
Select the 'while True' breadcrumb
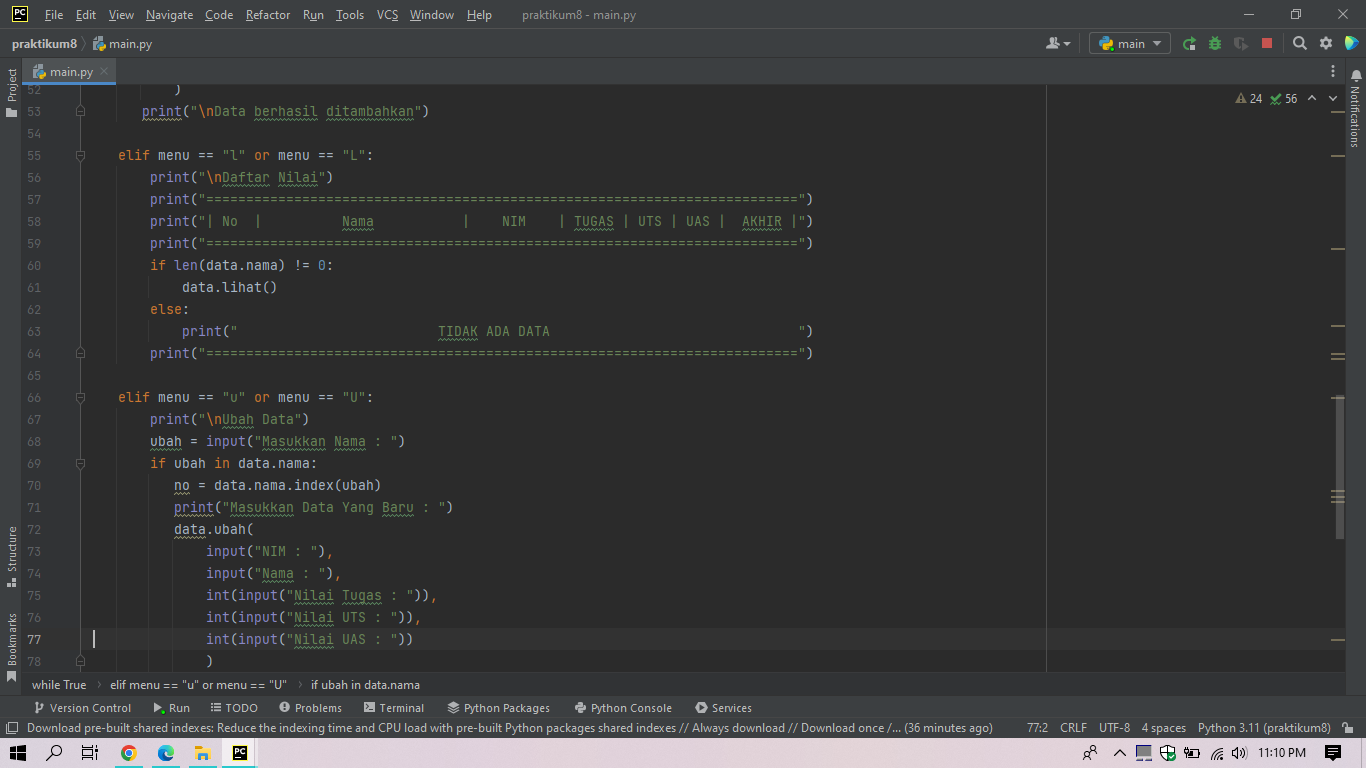[x=59, y=685]
